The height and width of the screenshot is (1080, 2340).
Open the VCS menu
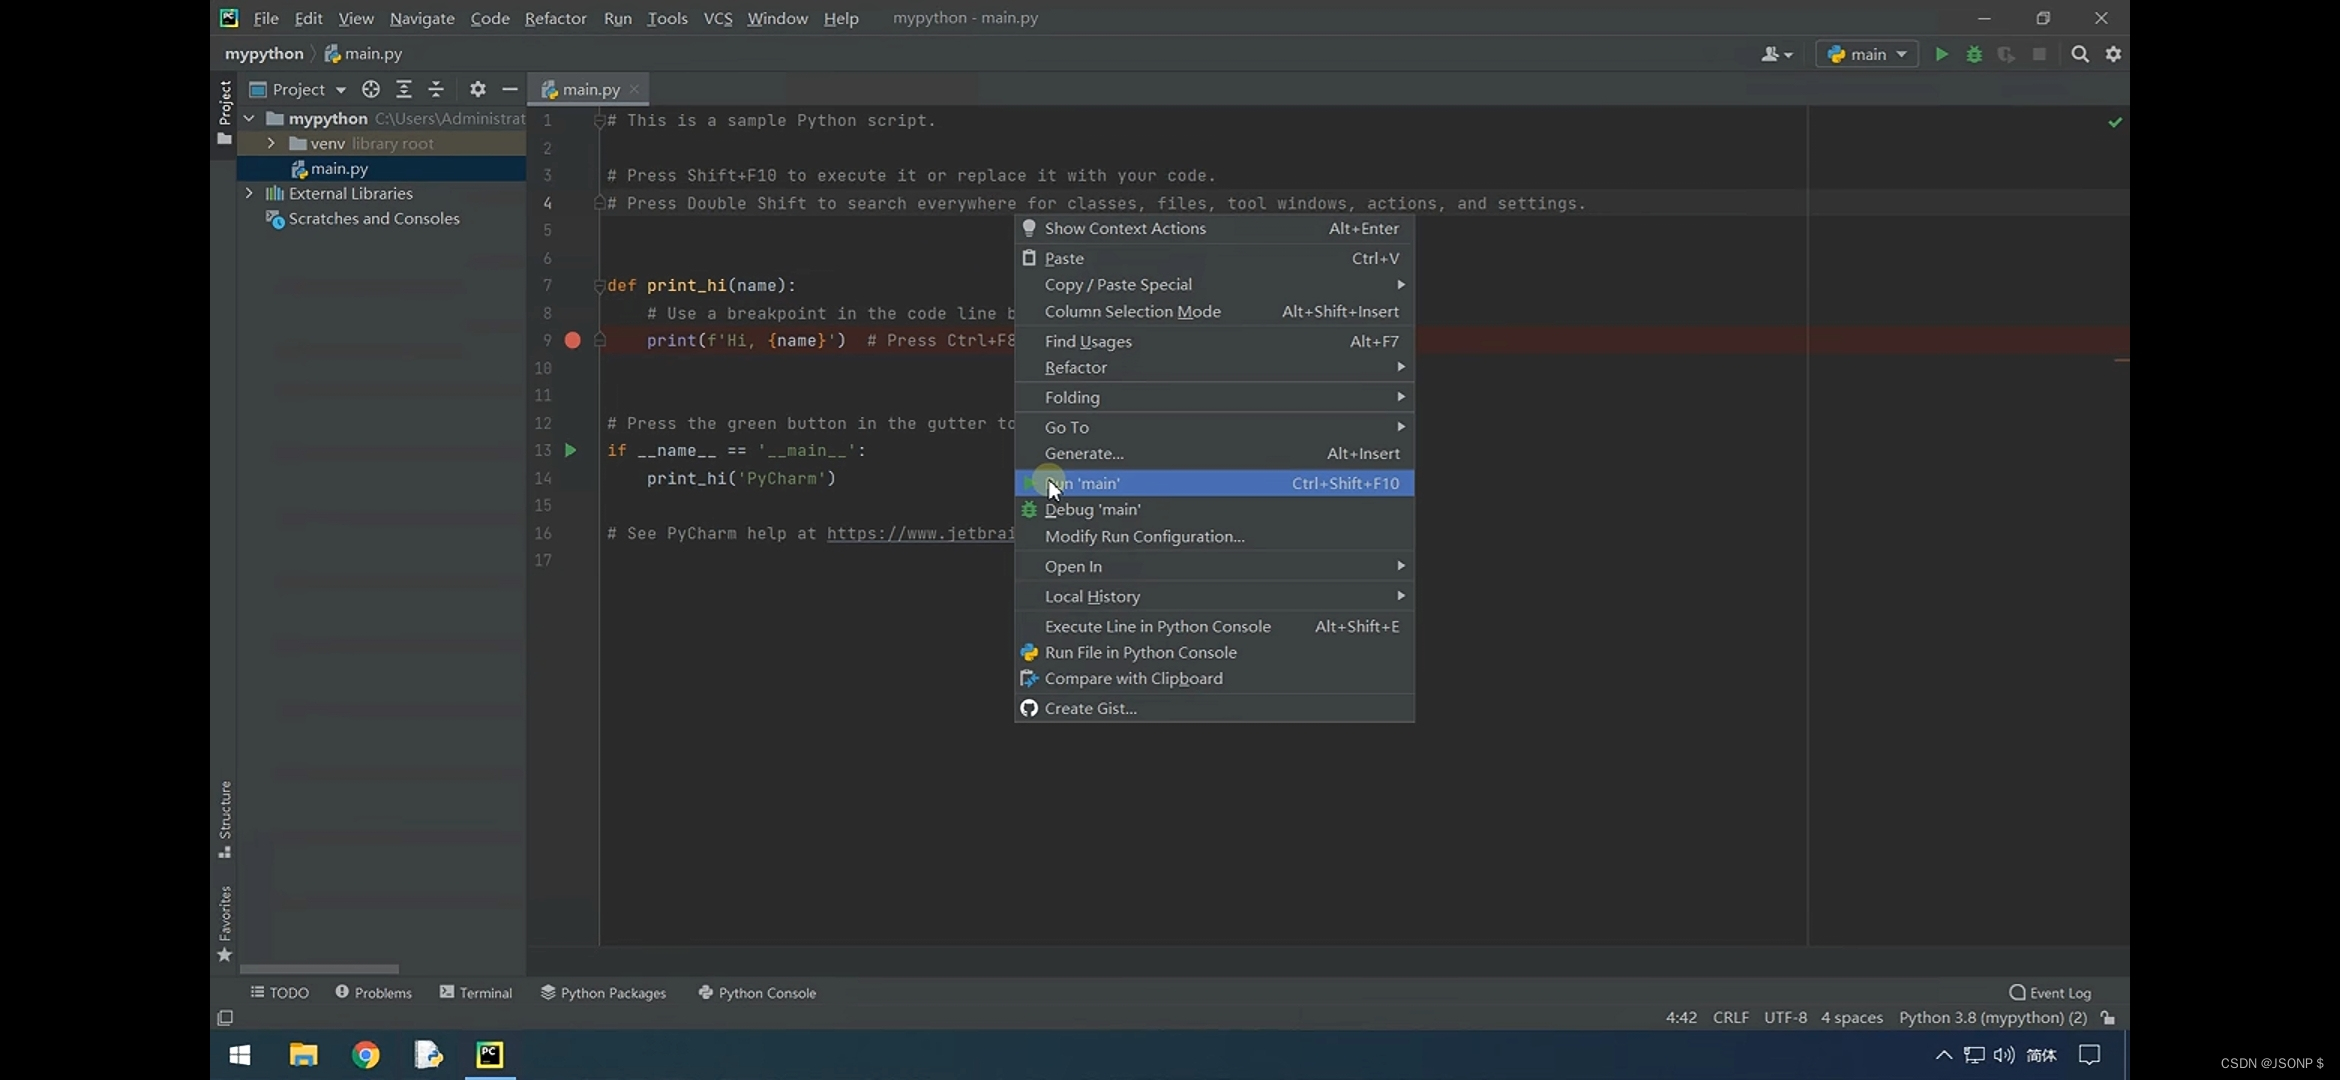717,18
